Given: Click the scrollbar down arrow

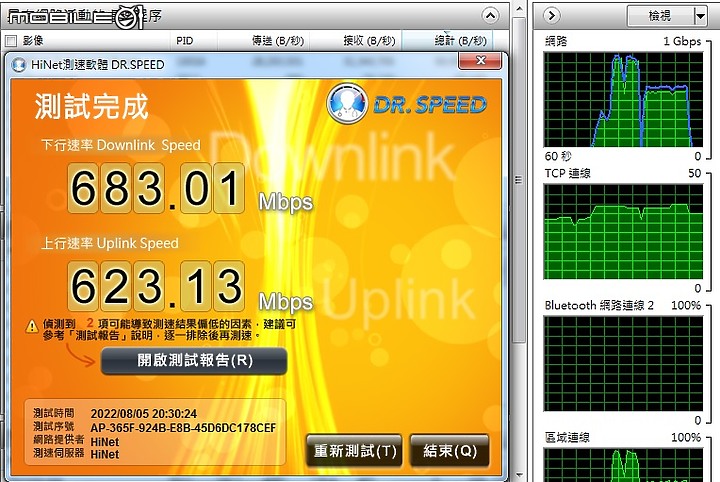Looking at the screenshot, I should tap(519, 475).
